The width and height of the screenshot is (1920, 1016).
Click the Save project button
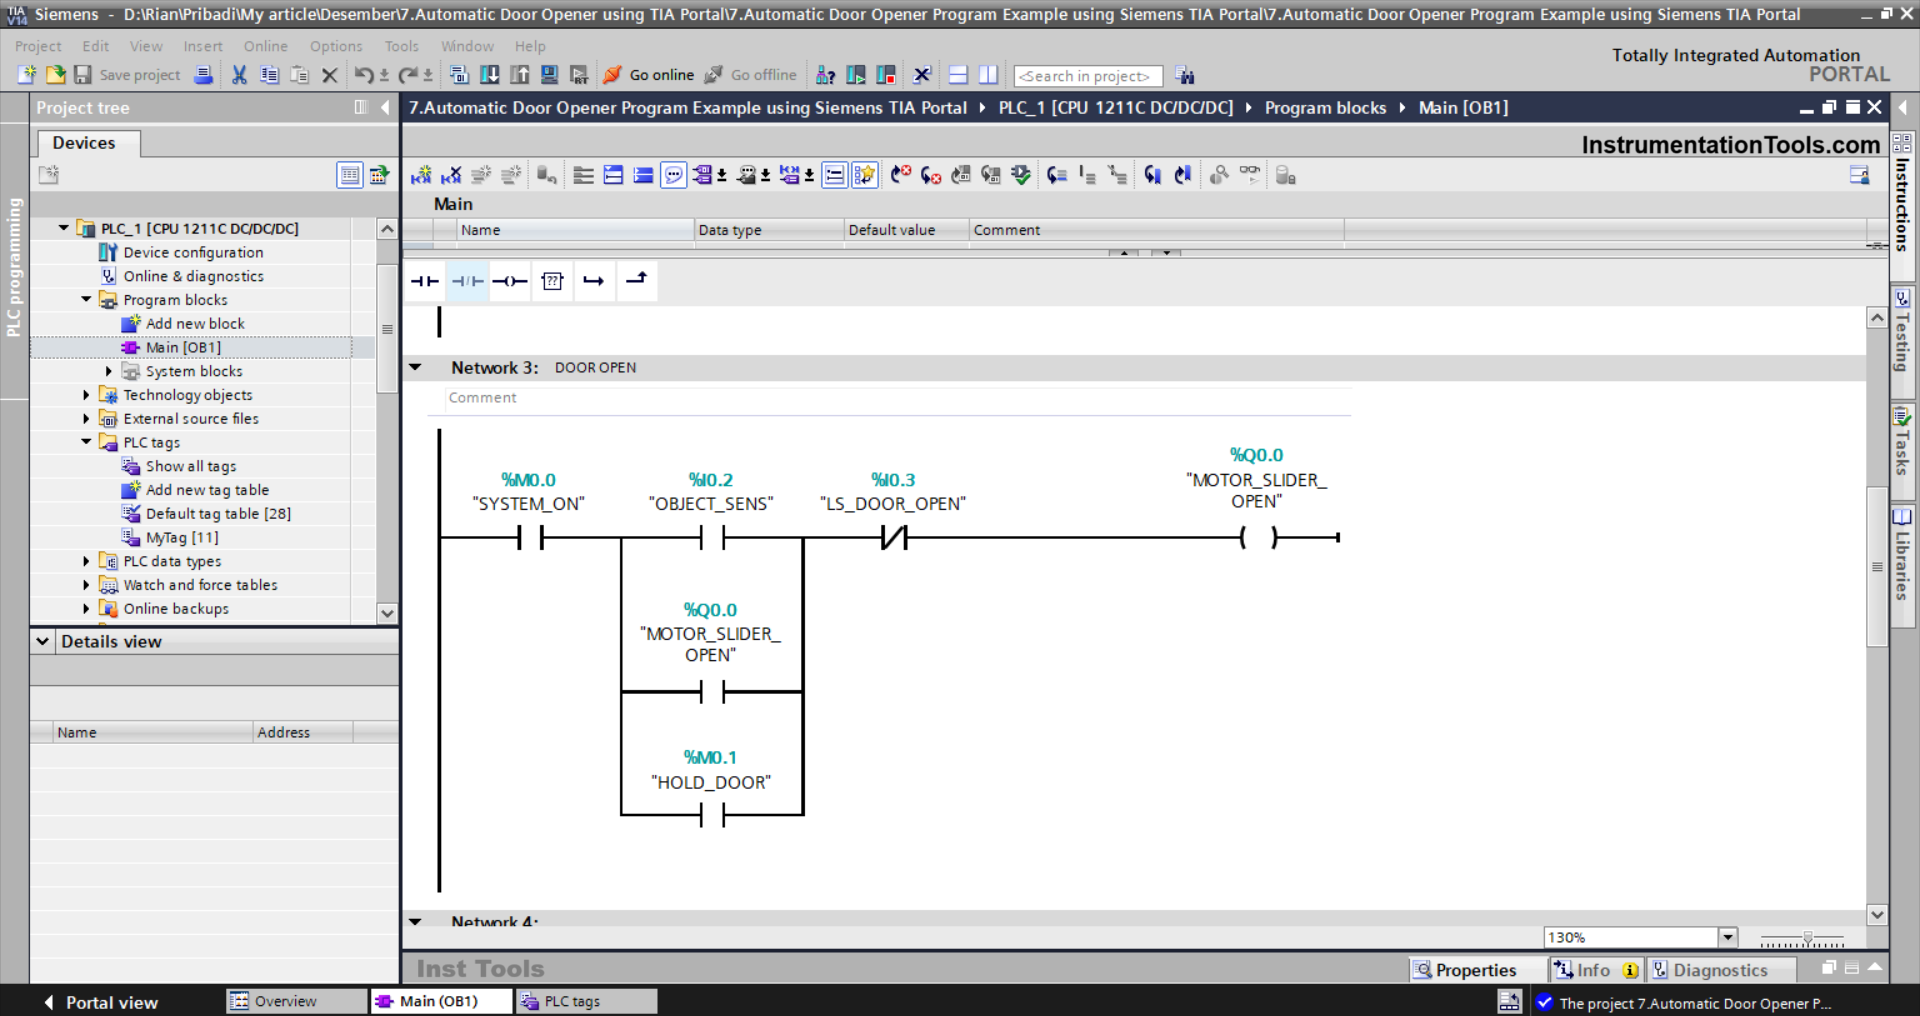(x=128, y=75)
